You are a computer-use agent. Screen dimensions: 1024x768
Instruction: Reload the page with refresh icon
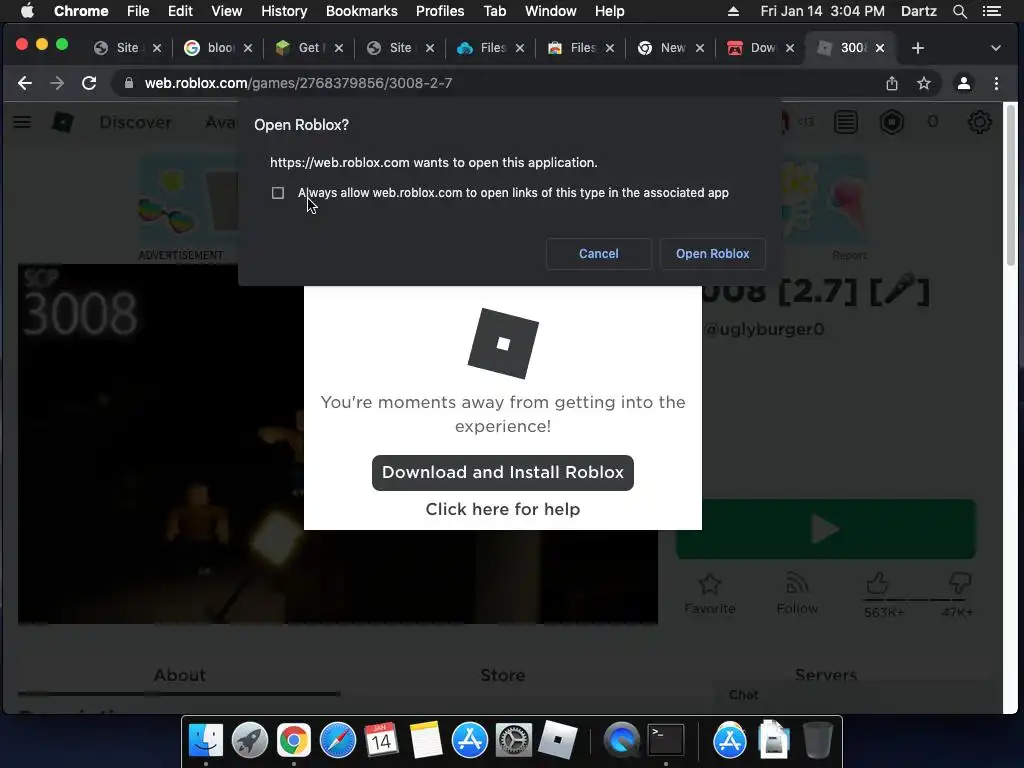pos(89,83)
